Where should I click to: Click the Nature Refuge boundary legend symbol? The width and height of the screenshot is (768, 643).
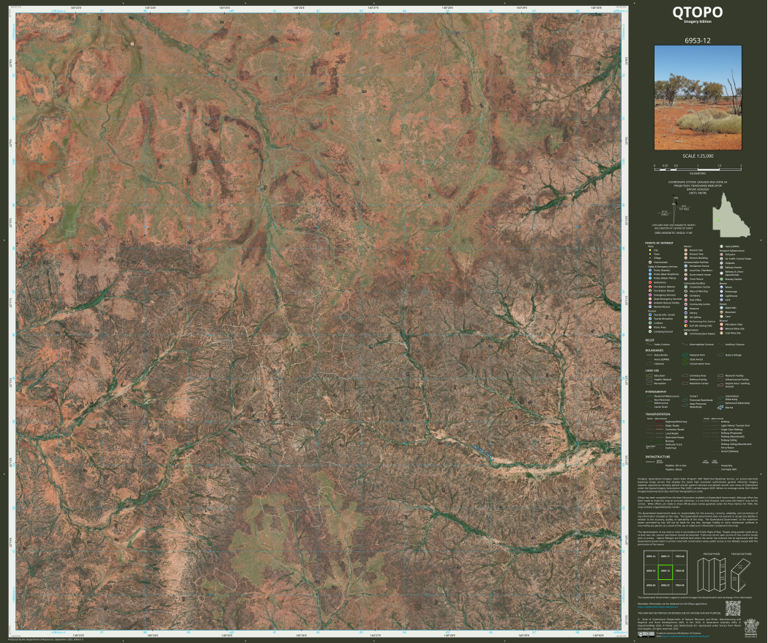(720, 355)
